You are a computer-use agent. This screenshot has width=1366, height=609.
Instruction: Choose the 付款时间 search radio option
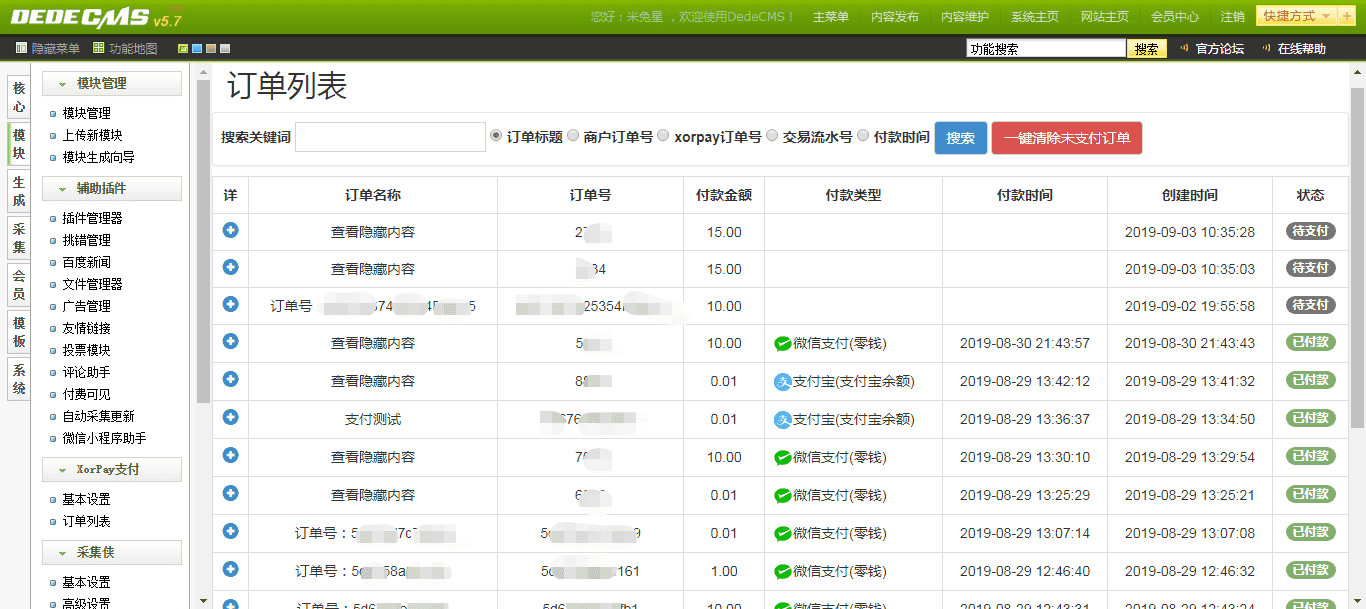click(x=863, y=136)
